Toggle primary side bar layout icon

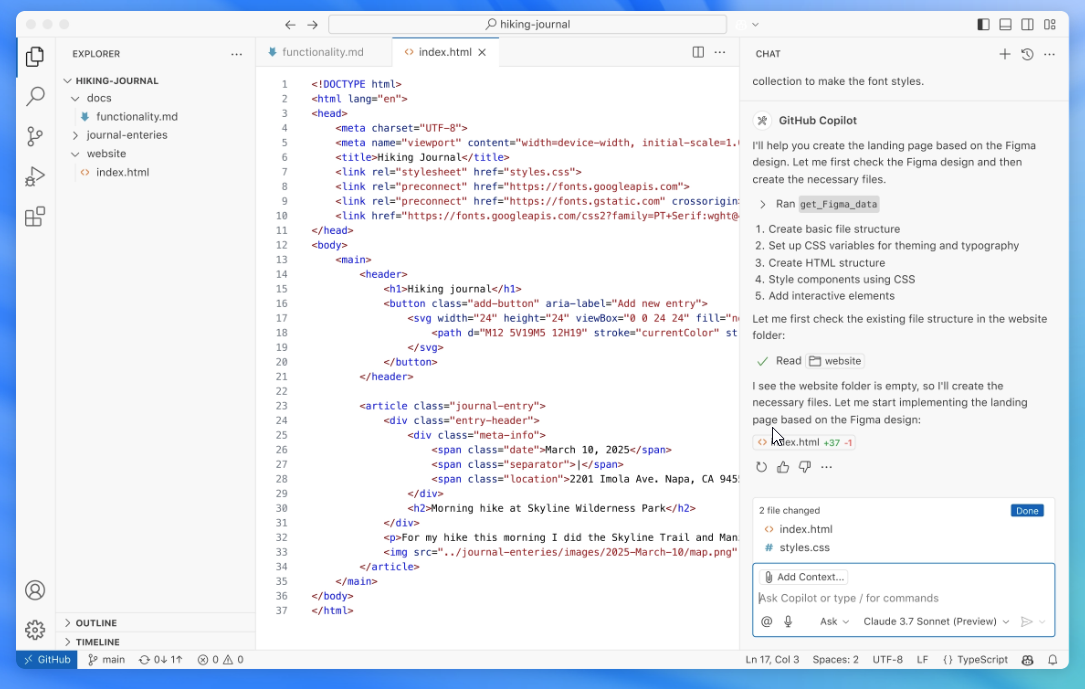983,24
